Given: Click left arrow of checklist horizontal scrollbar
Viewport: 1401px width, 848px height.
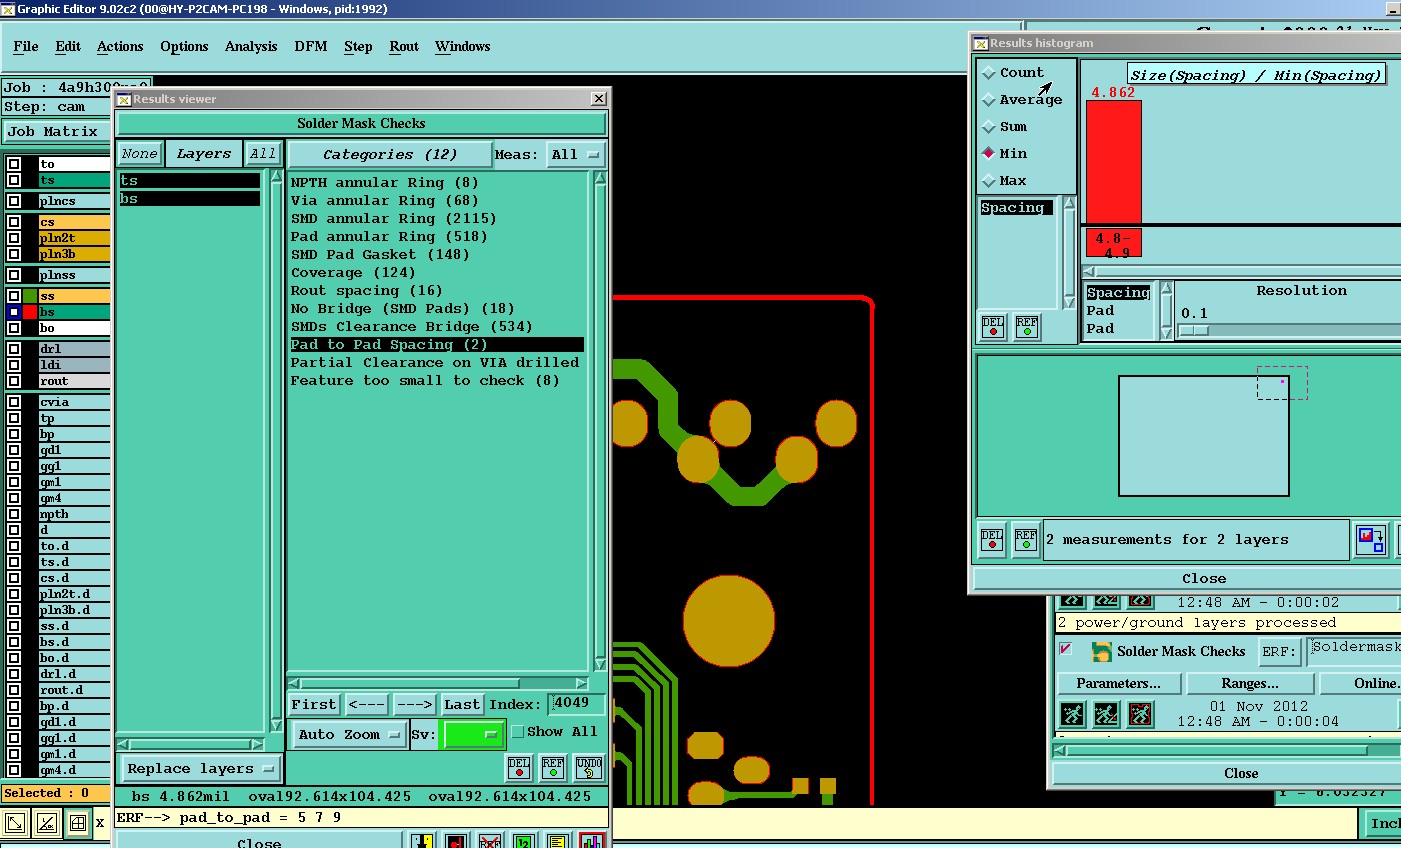Looking at the screenshot, I should pyautogui.click(x=1059, y=750).
